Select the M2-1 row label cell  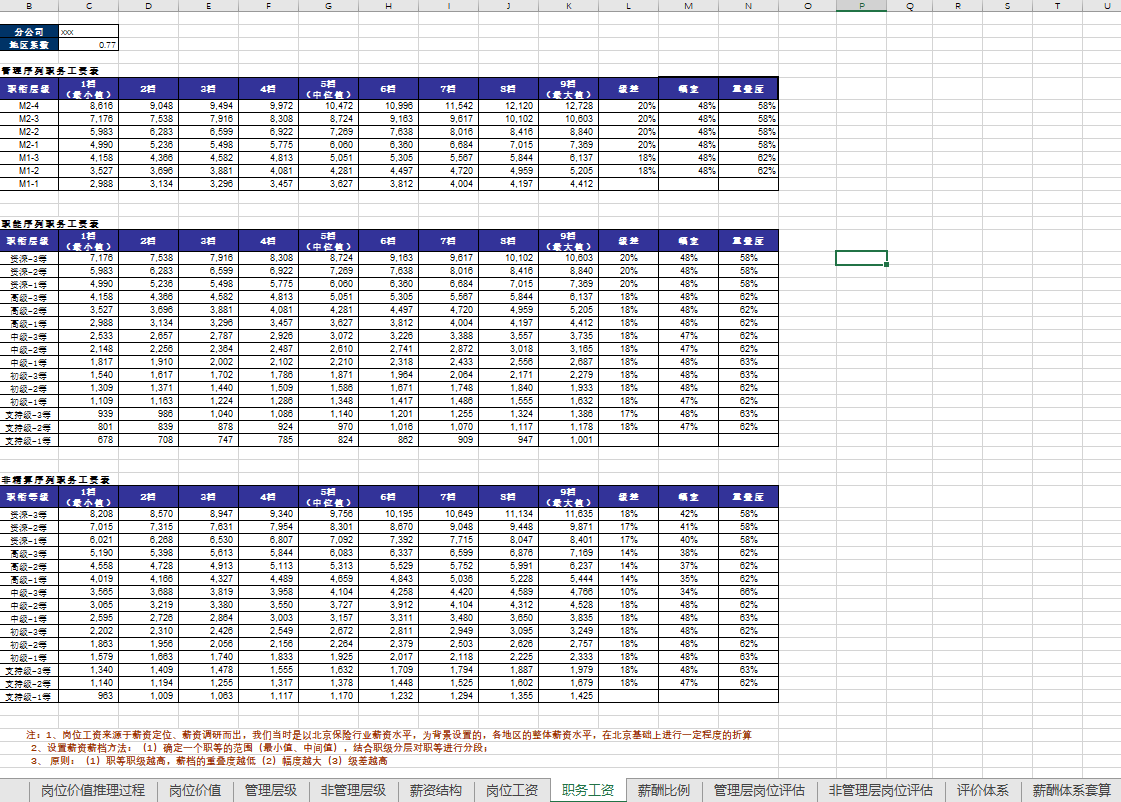[29, 144]
